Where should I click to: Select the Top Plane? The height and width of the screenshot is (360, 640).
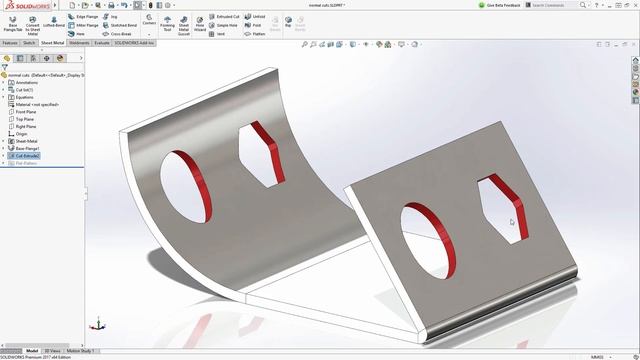tap(21, 119)
